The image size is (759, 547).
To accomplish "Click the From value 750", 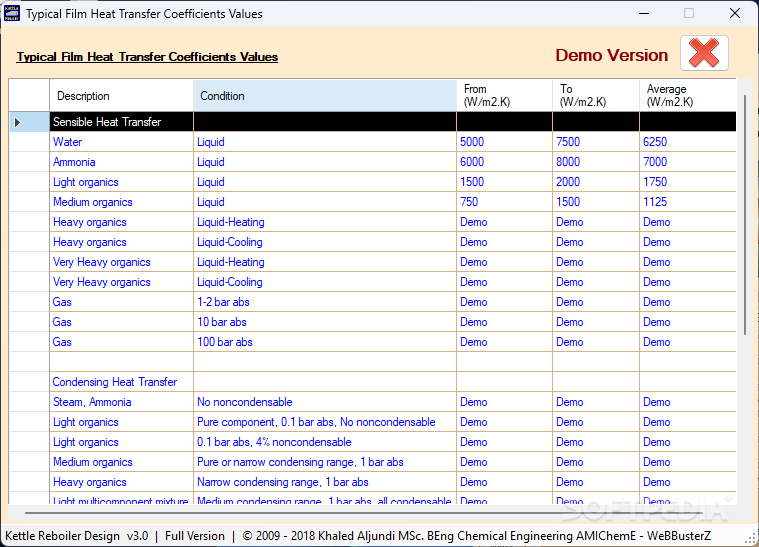I will click(504, 202).
